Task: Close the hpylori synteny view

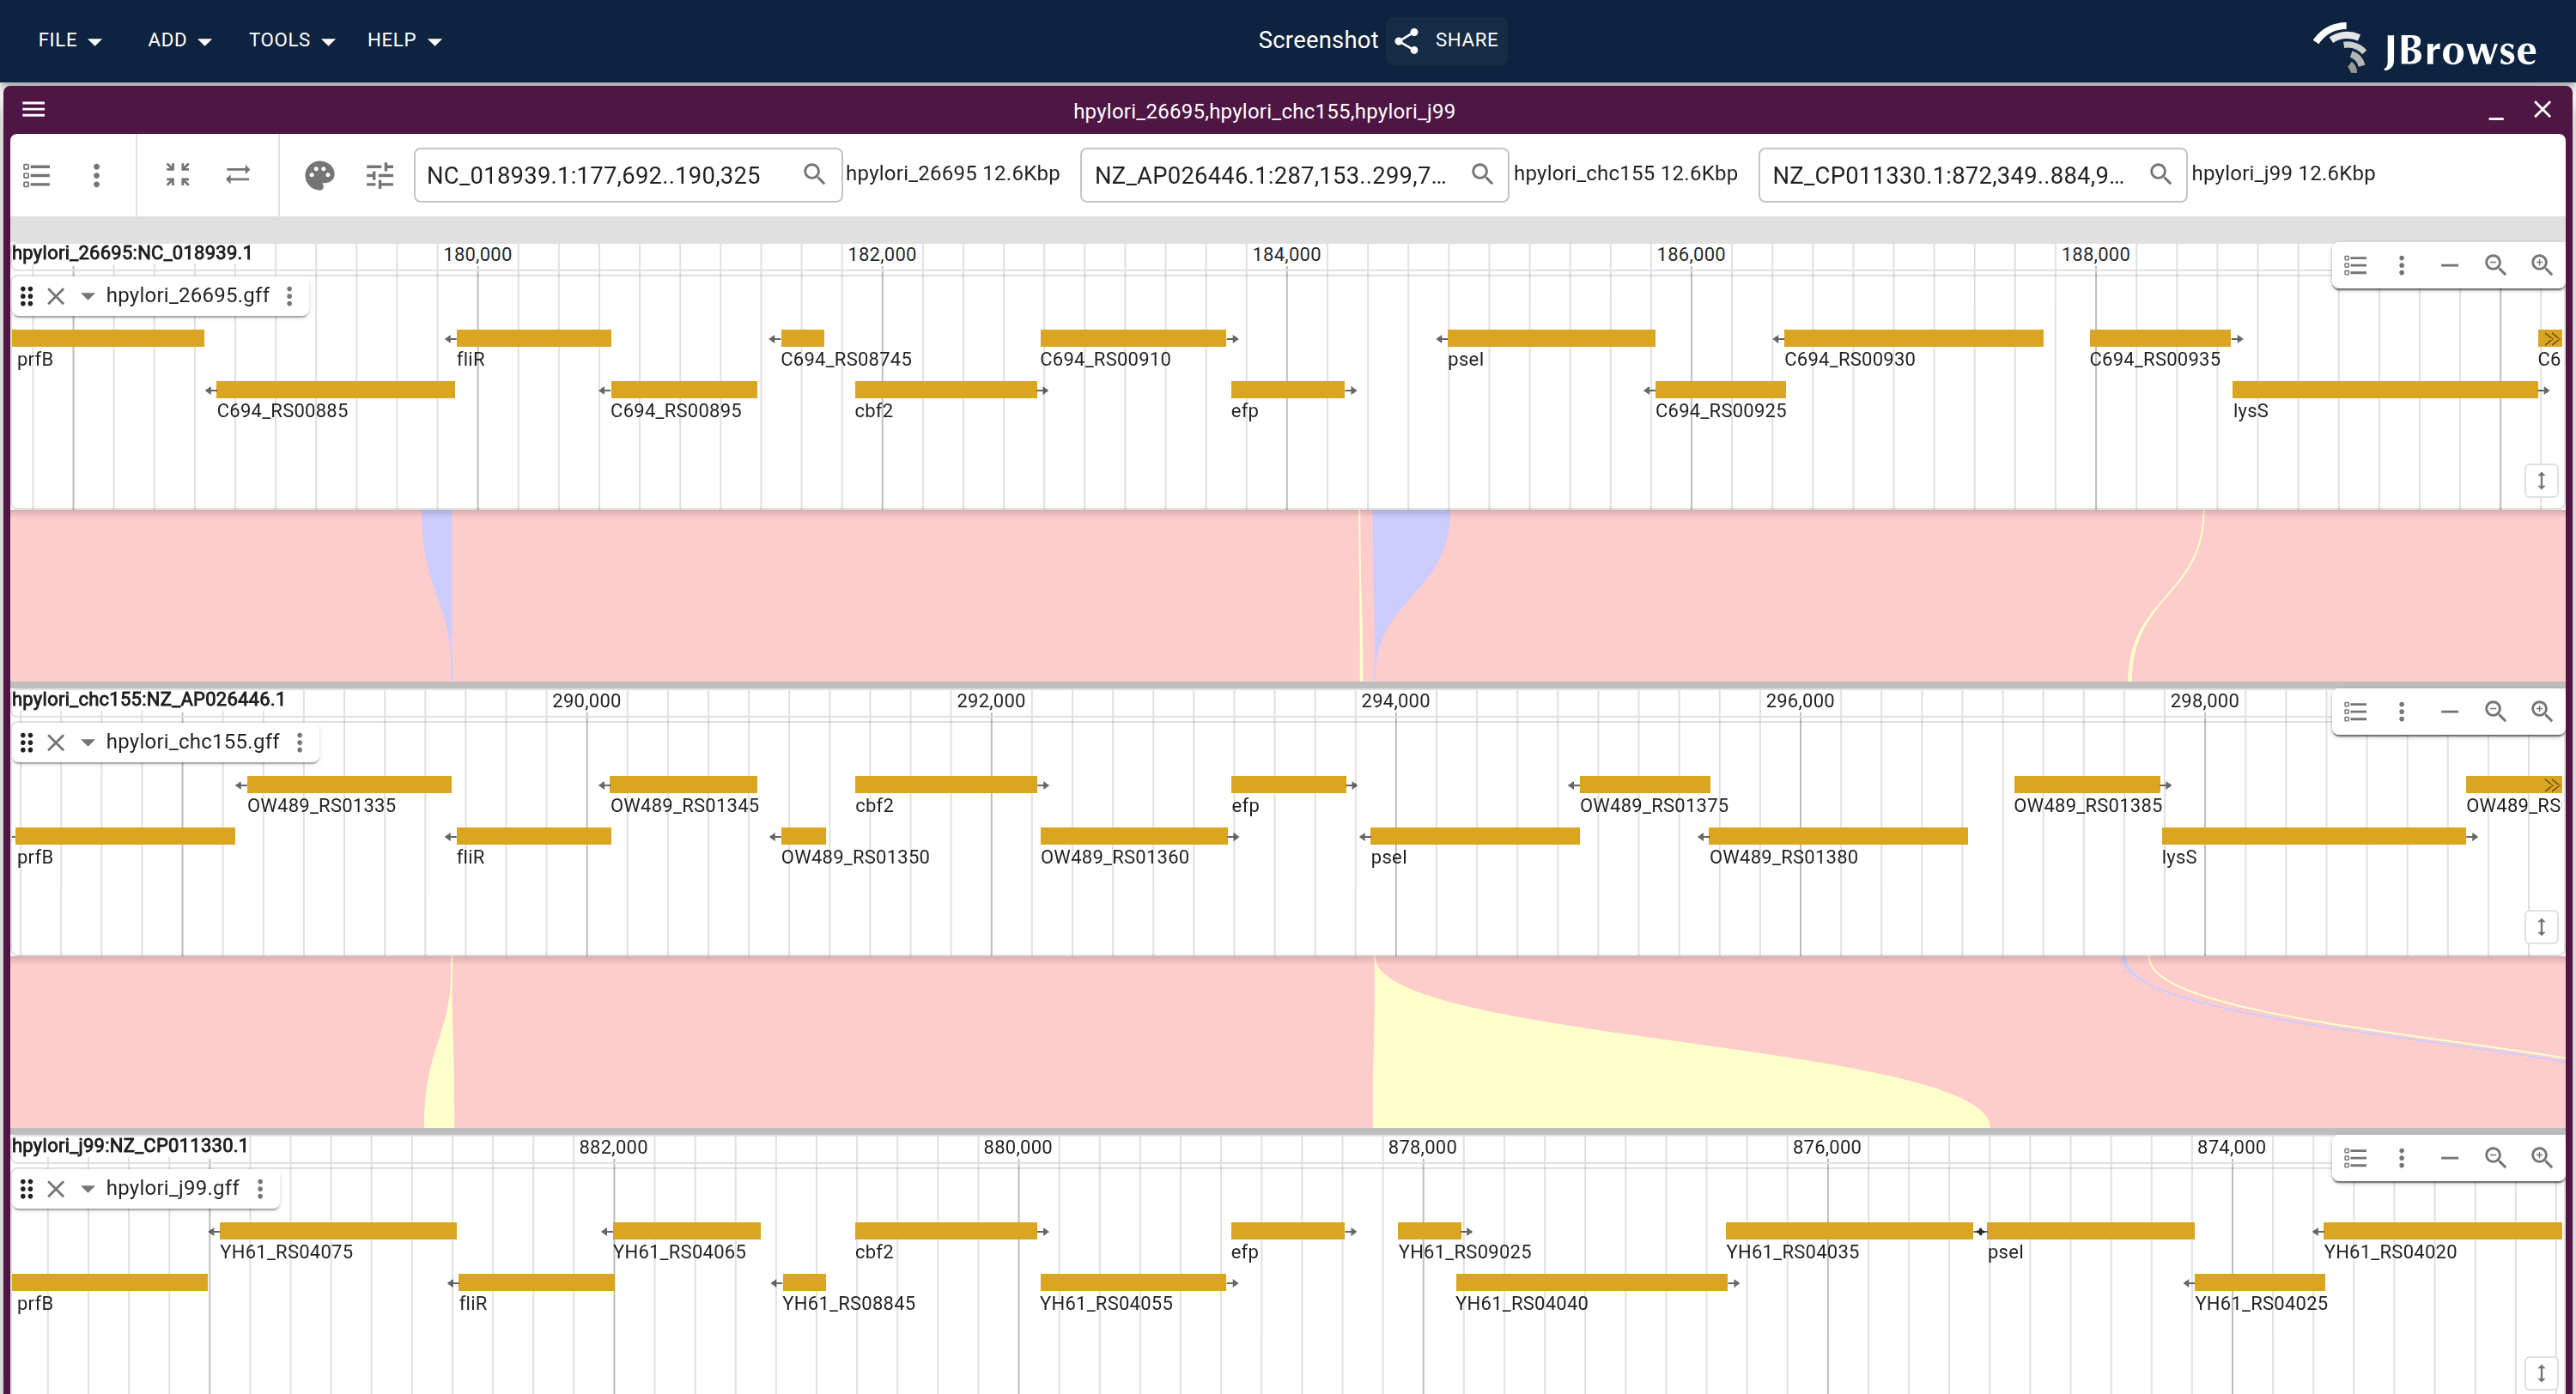Action: click(2542, 109)
